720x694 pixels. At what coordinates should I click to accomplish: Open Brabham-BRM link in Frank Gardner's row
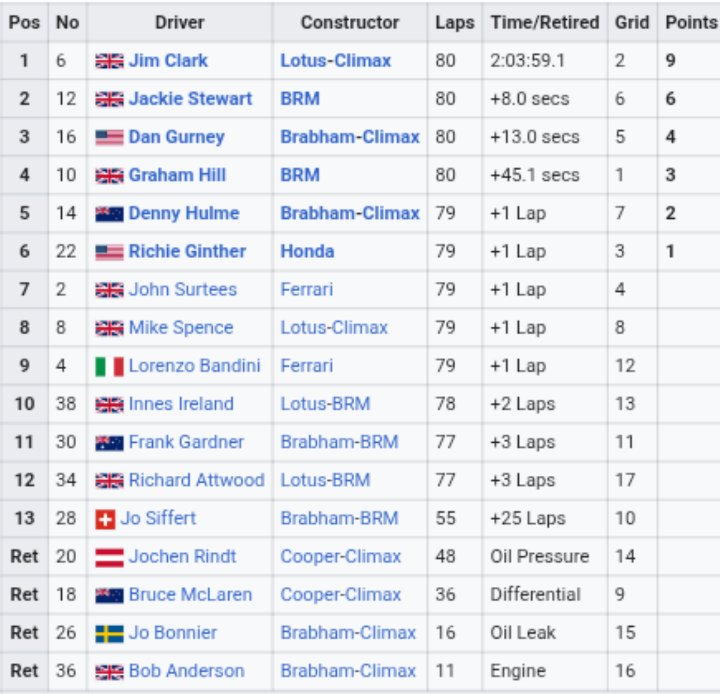click(x=339, y=442)
